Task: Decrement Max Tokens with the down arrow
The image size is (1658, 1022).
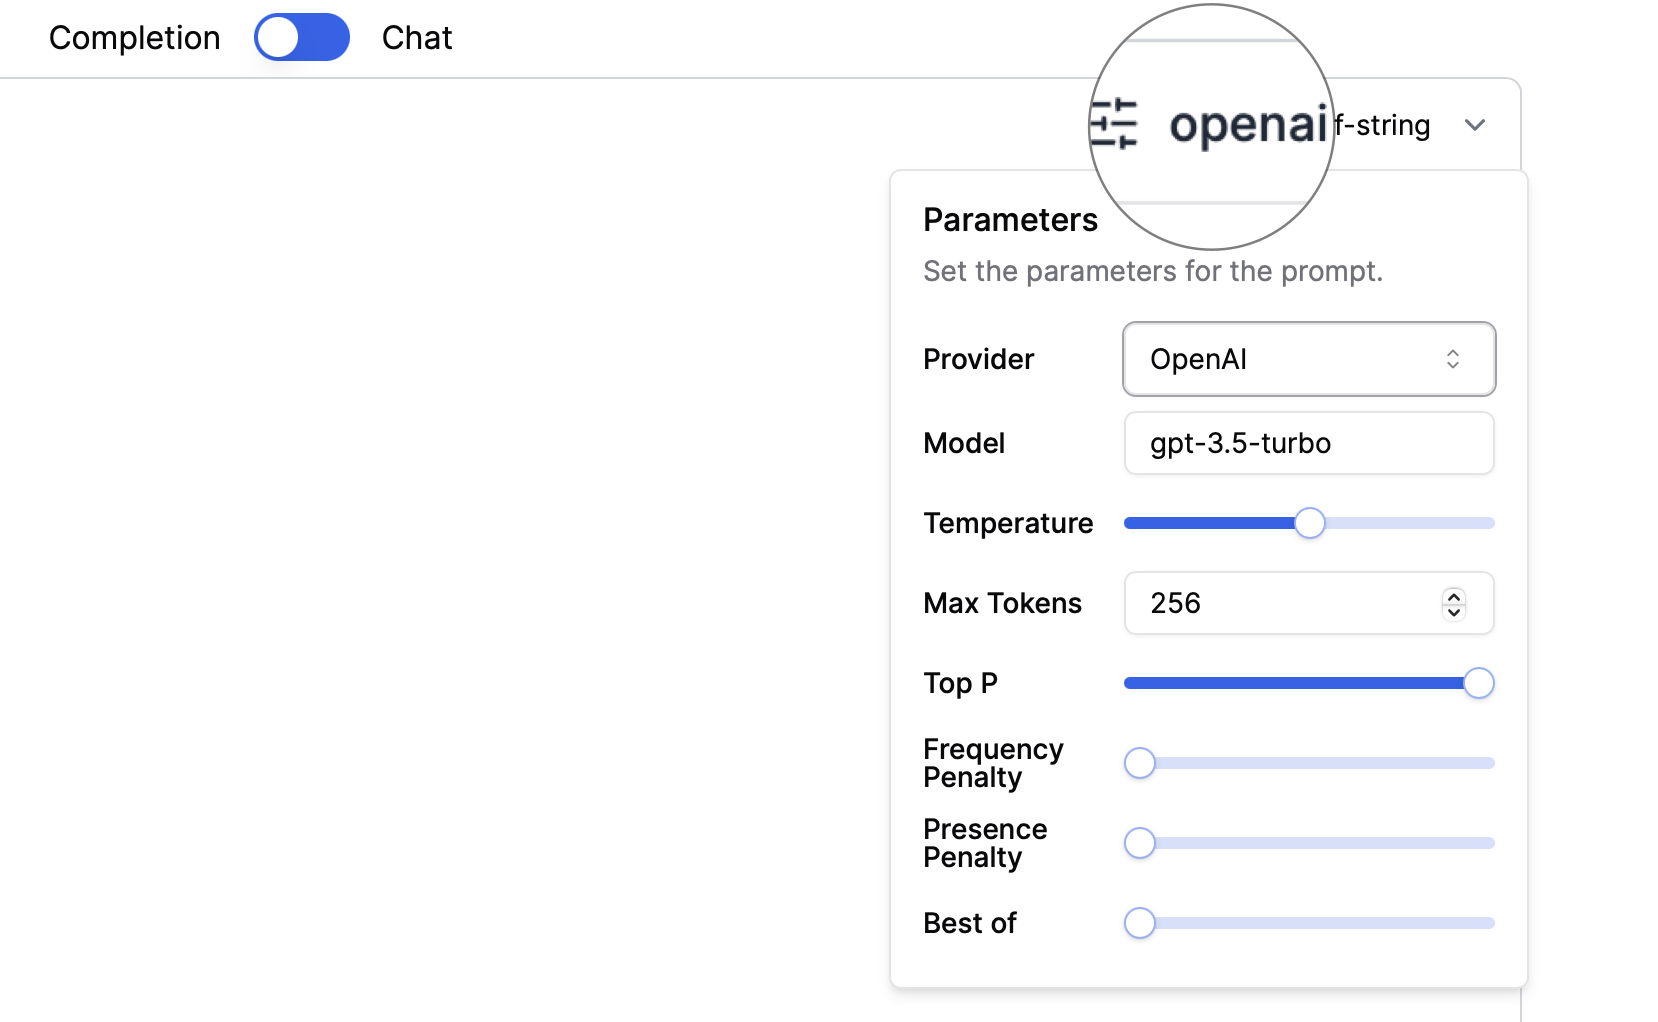Action: (1454, 612)
